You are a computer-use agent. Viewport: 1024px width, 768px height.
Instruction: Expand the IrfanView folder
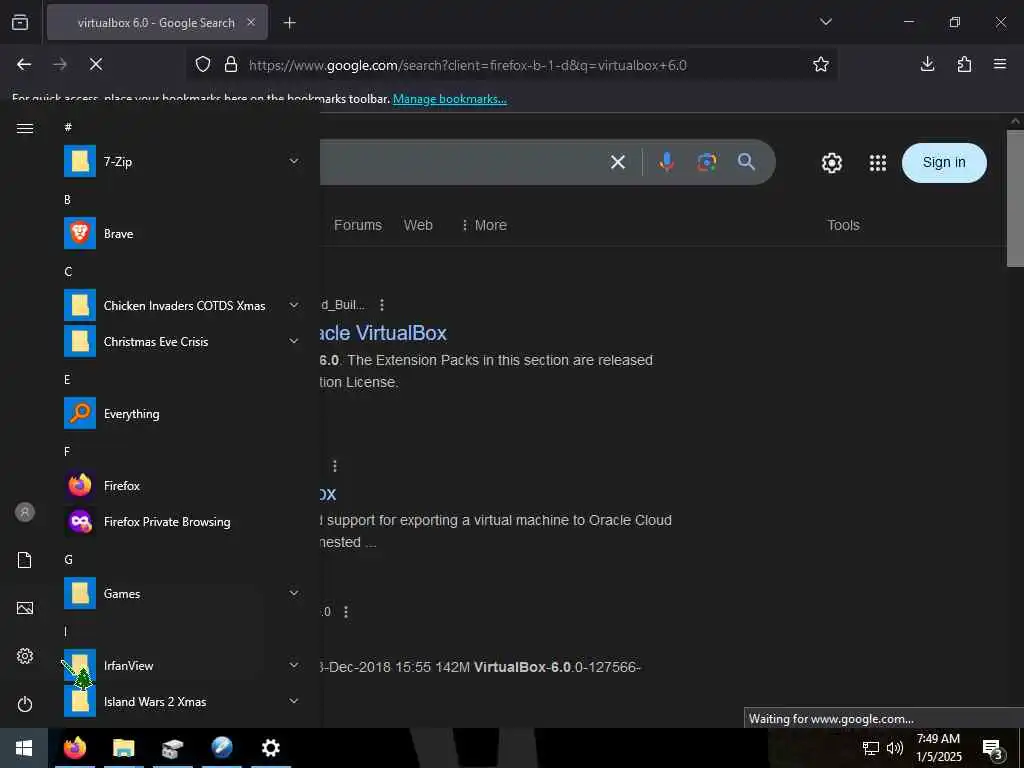click(x=182, y=665)
